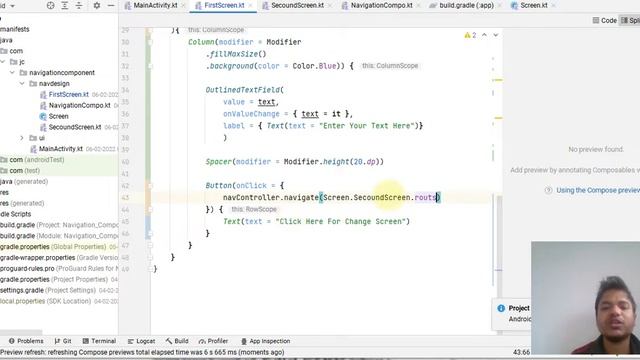Screen dimensions: 640x360
Task: Open the App Inspection tool window
Action: click(265, 341)
